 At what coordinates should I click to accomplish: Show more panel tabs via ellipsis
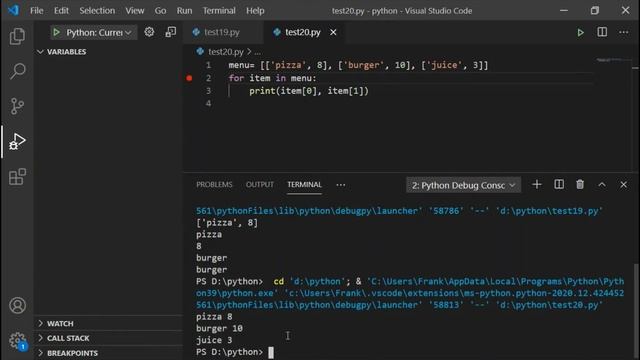tap(341, 185)
